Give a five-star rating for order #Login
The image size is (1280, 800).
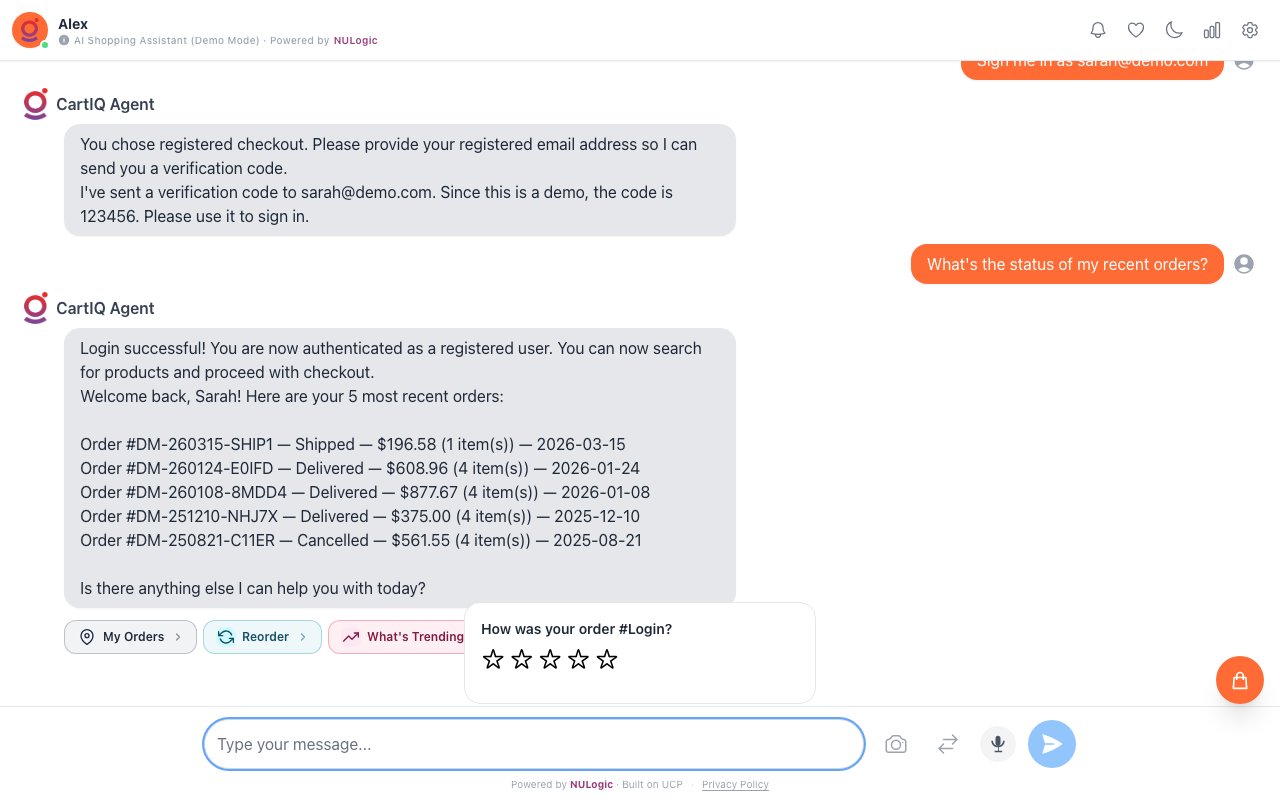click(607, 659)
